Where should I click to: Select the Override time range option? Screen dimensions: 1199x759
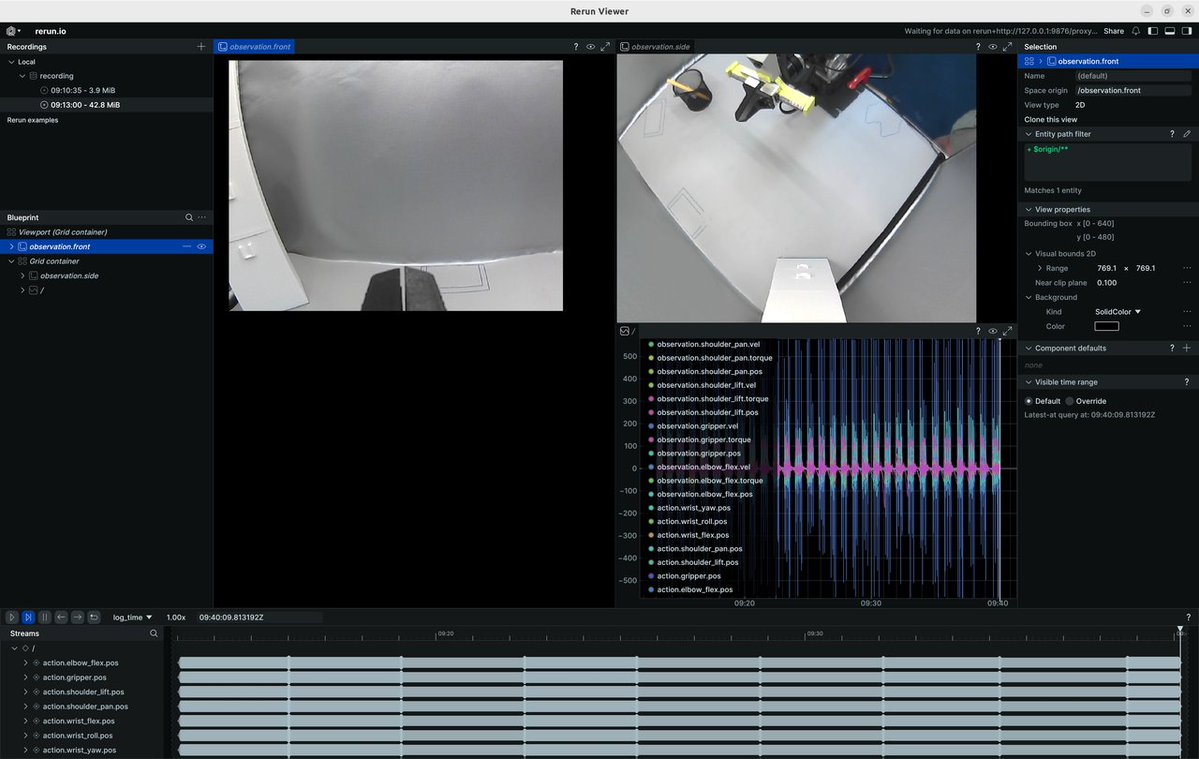(1086, 401)
